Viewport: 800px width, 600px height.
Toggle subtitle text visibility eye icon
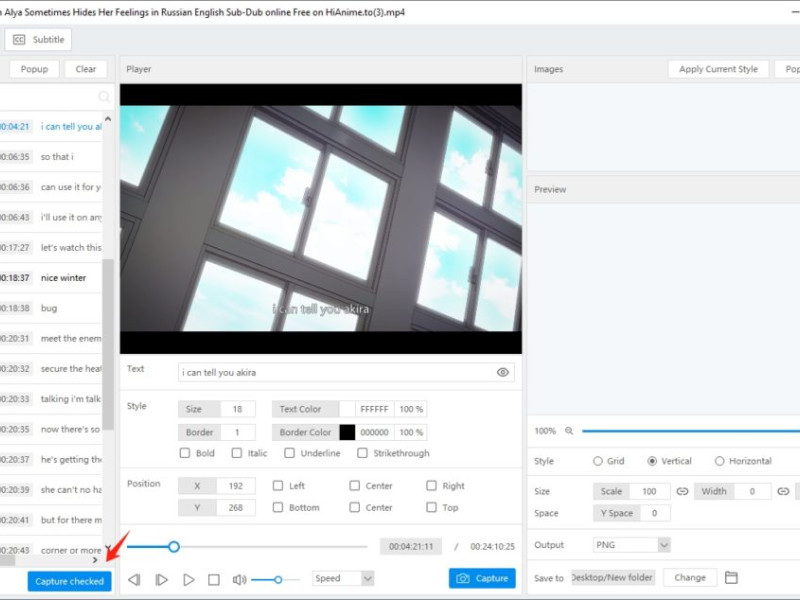point(503,372)
